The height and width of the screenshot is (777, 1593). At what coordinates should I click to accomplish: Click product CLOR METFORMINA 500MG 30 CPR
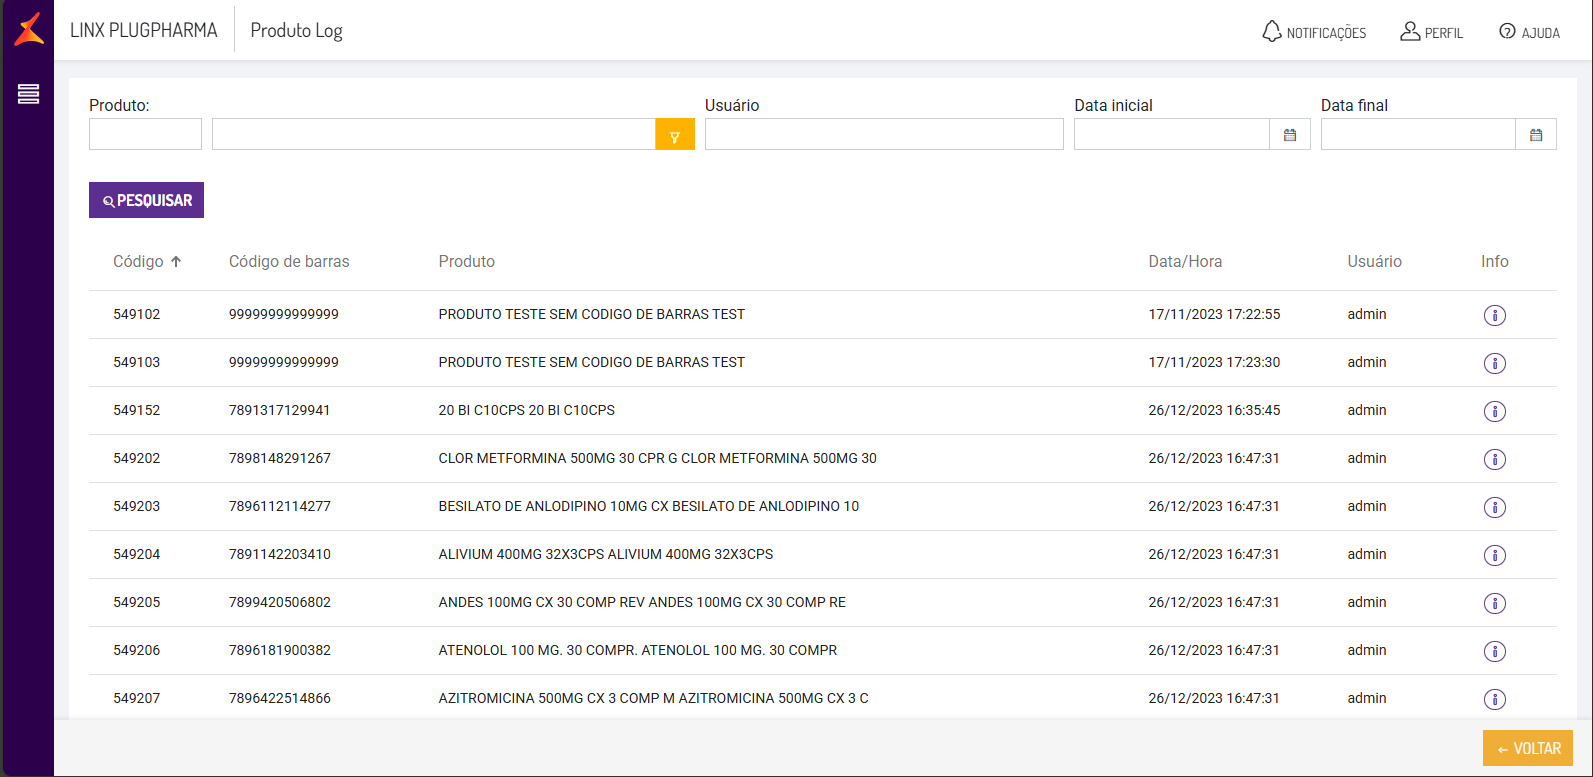click(658, 458)
